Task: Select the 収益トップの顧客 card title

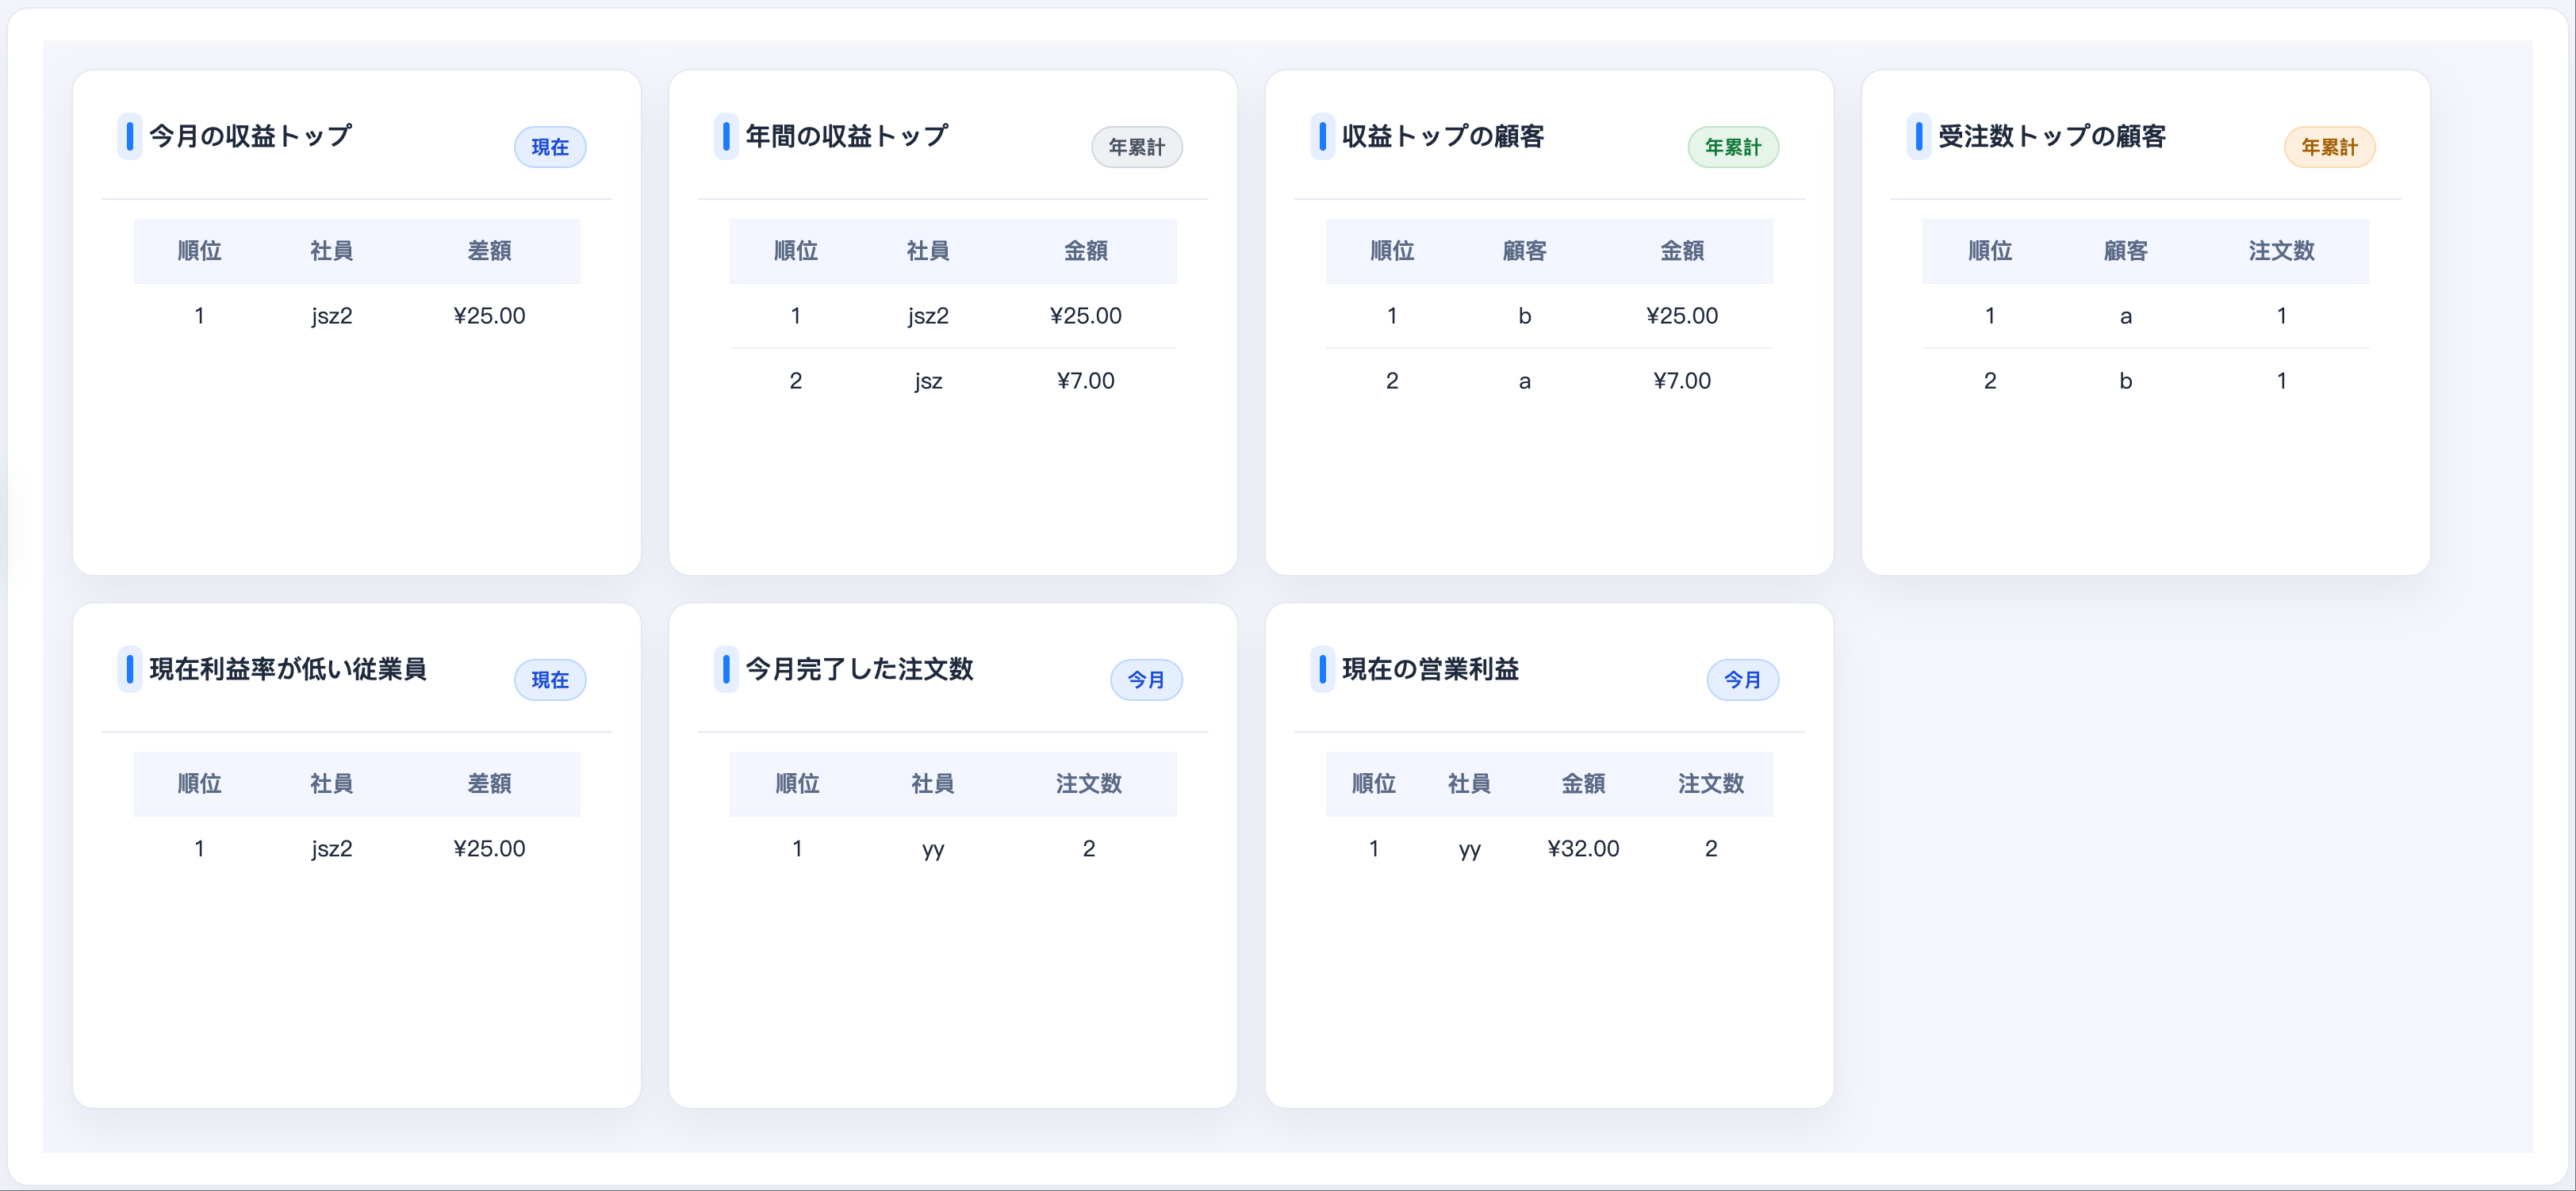Action: click(x=1442, y=136)
